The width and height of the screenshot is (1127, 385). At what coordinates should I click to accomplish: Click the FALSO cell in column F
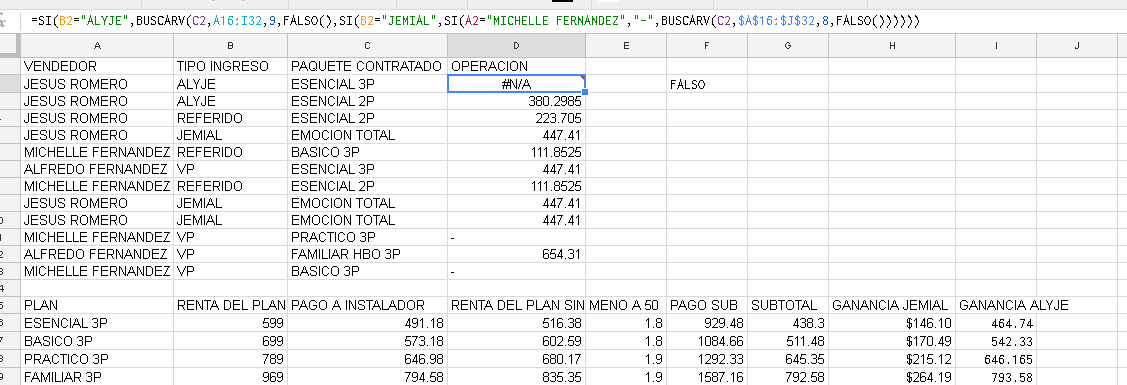tap(707, 84)
